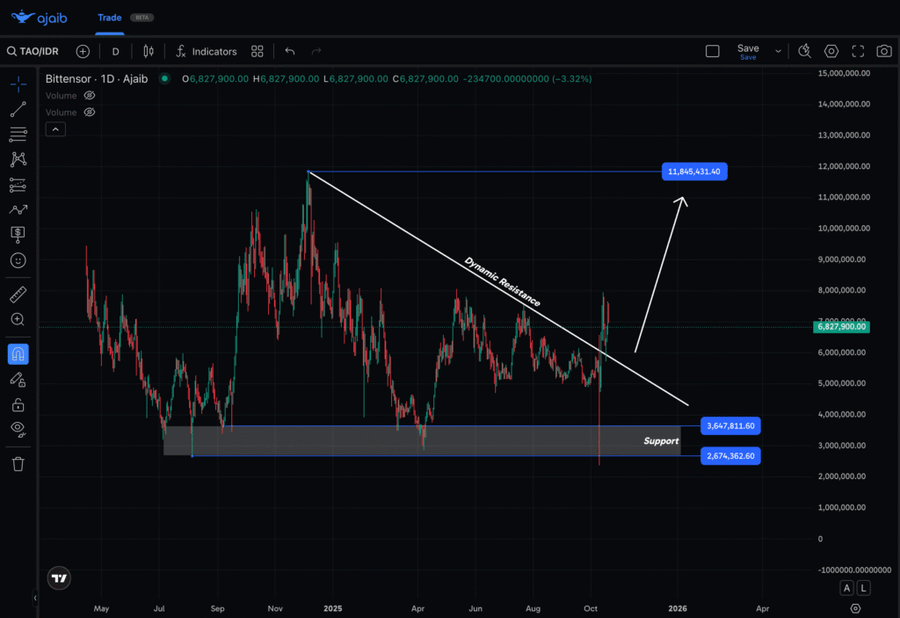Click the trash remove drawings icon
This screenshot has width=900, height=618.
tap(18, 464)
